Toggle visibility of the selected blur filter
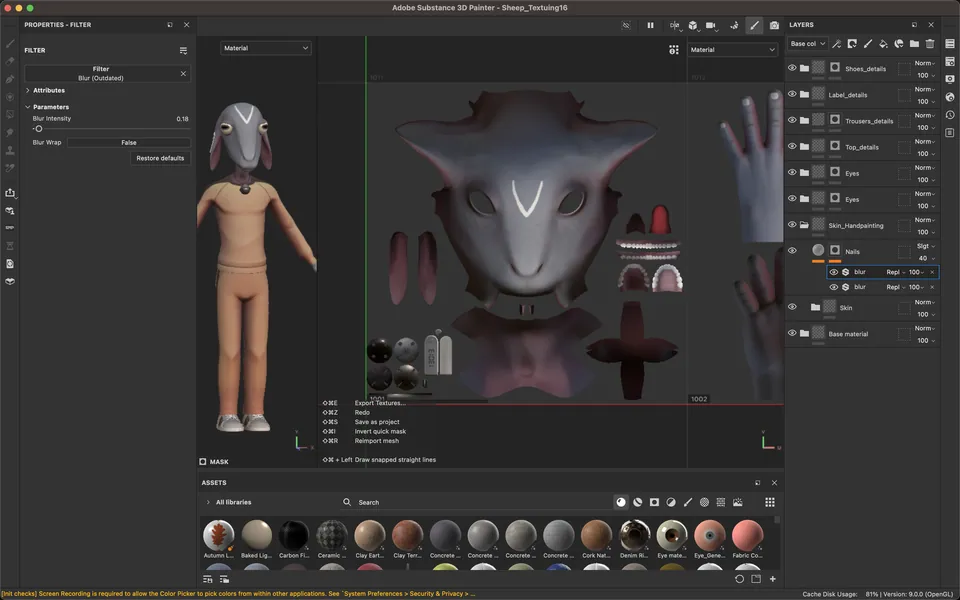The width and height of the screenshot is (960, 600). 833,272
